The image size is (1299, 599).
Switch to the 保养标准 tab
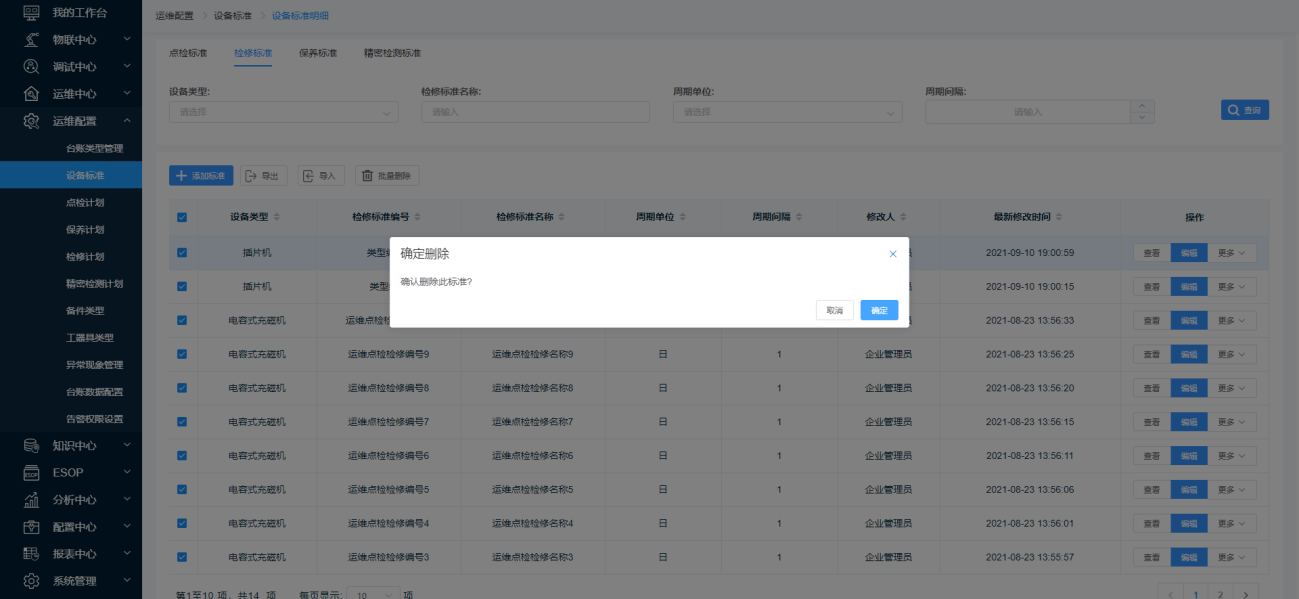point(318,53)
